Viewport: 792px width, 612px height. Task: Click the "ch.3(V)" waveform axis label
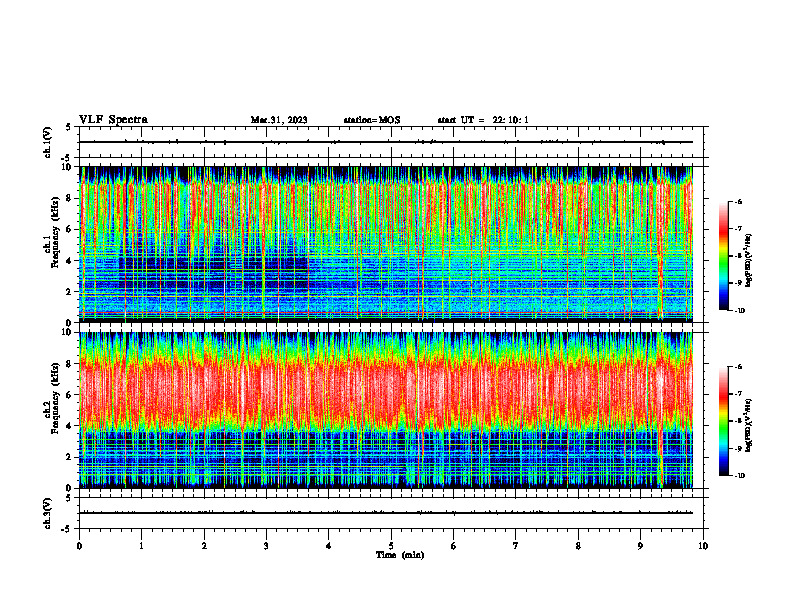(47, 513)
